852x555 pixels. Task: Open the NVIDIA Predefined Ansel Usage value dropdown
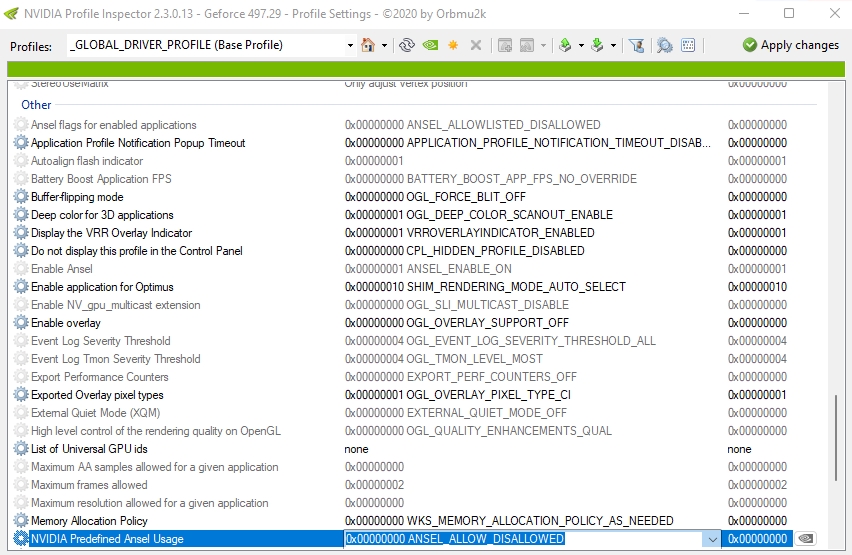[711, 539]
